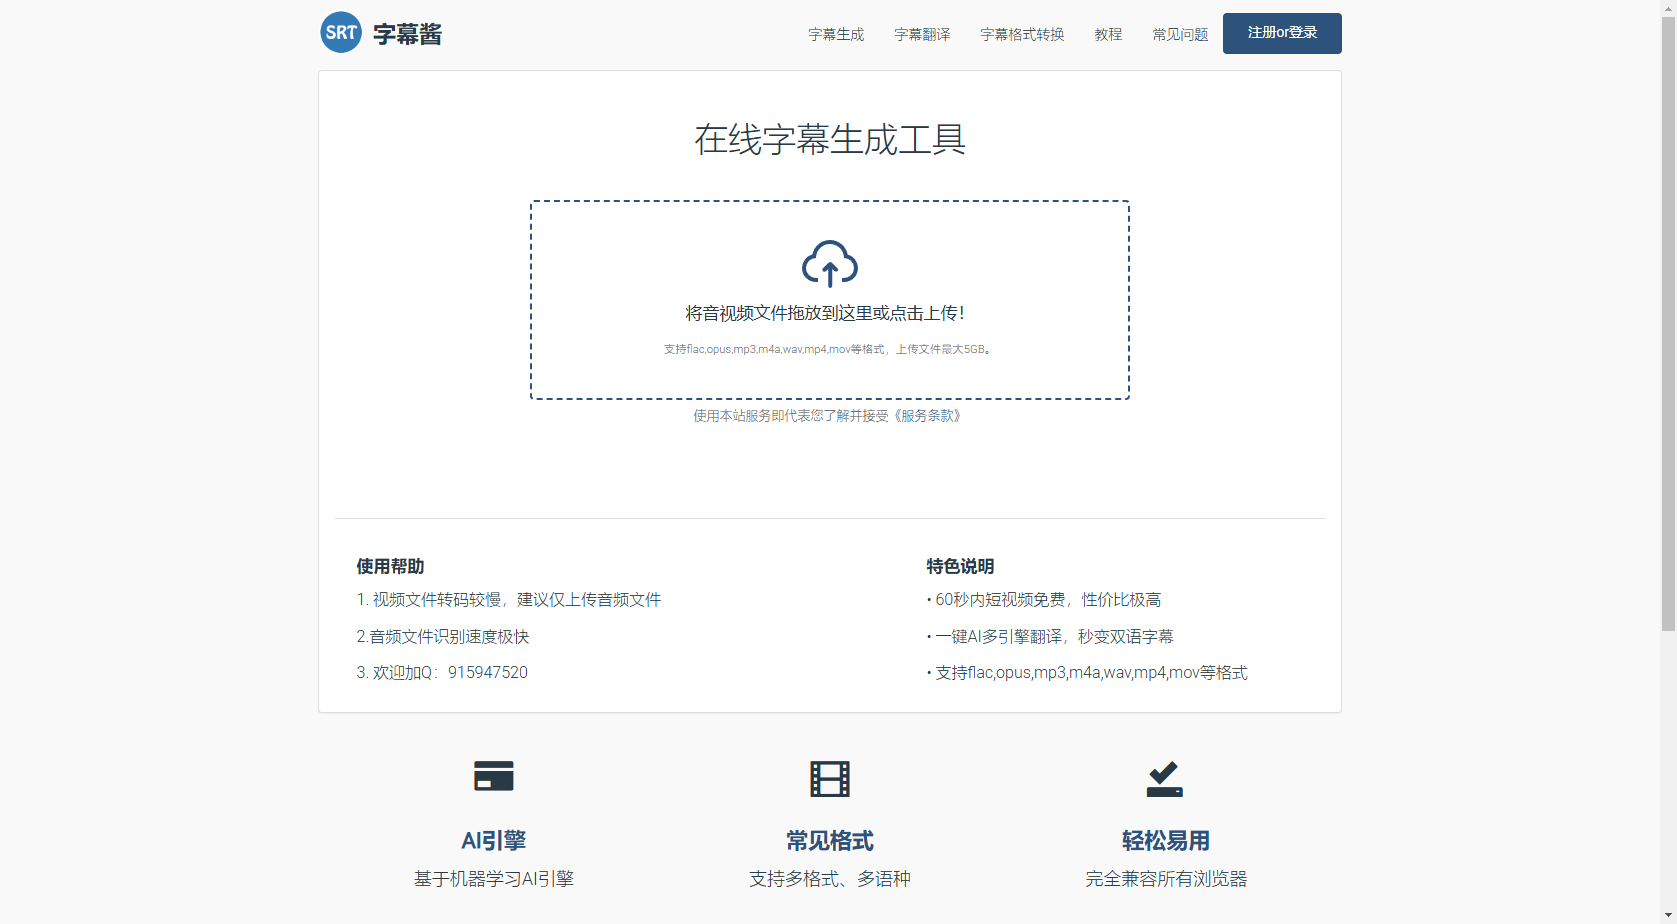The height and width of the screenshot is (924, 1677).
Task: Select the AI引擎 feature heading
Action: [x=493, y=841]
